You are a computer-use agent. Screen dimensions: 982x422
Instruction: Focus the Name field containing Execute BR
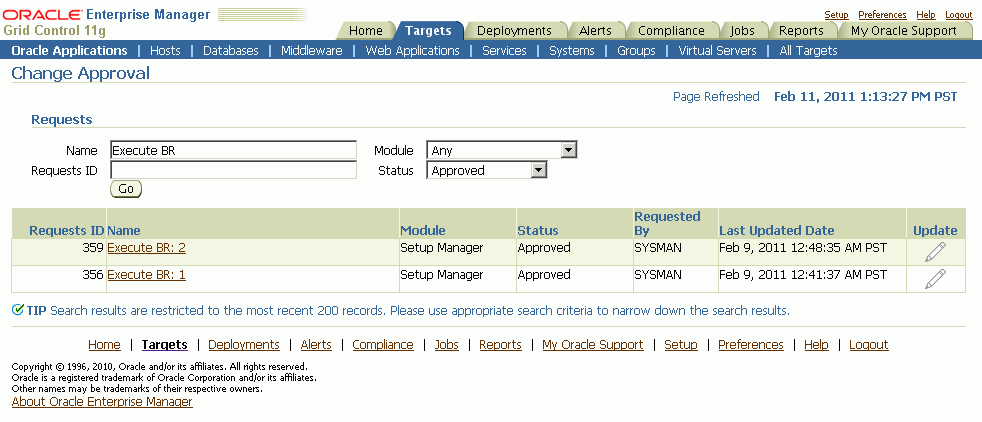pos(234,150)
